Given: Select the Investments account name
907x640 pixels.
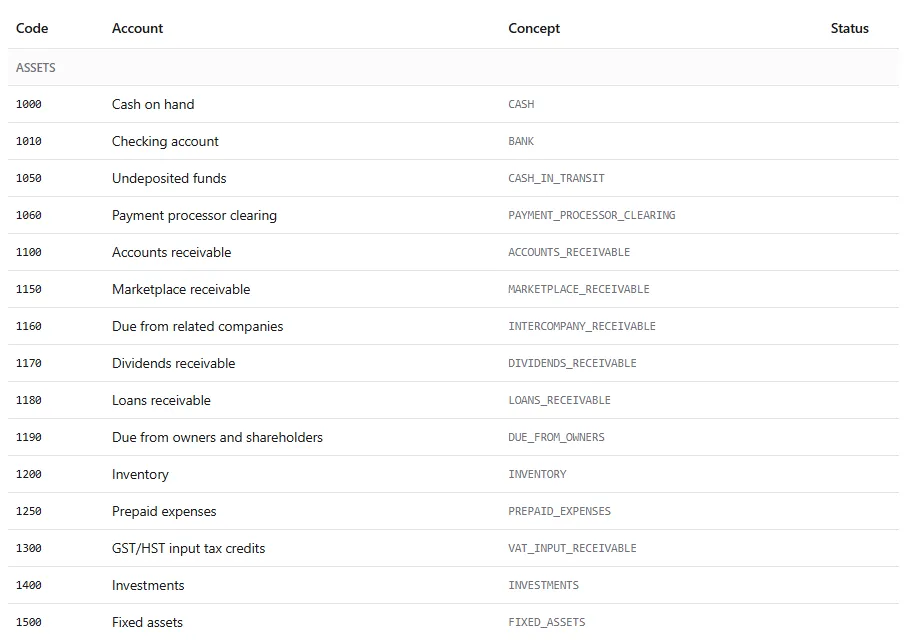Looking at the screenshot, I should pyautogui.click(x=148, y=586).
